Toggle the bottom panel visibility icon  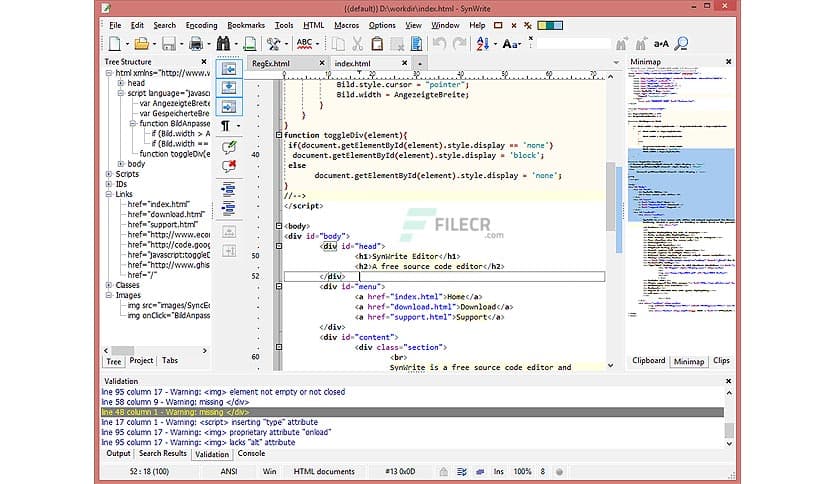pyautogui.click(x=229, y=87)
